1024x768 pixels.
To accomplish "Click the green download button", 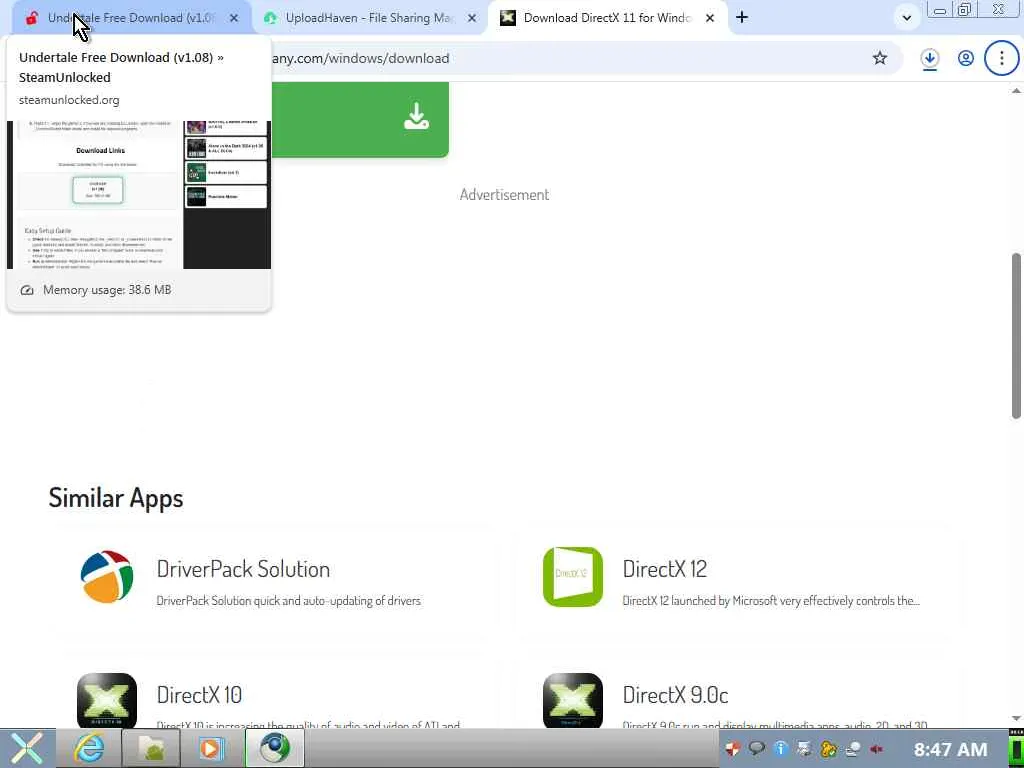I will [x=360, y=120].
